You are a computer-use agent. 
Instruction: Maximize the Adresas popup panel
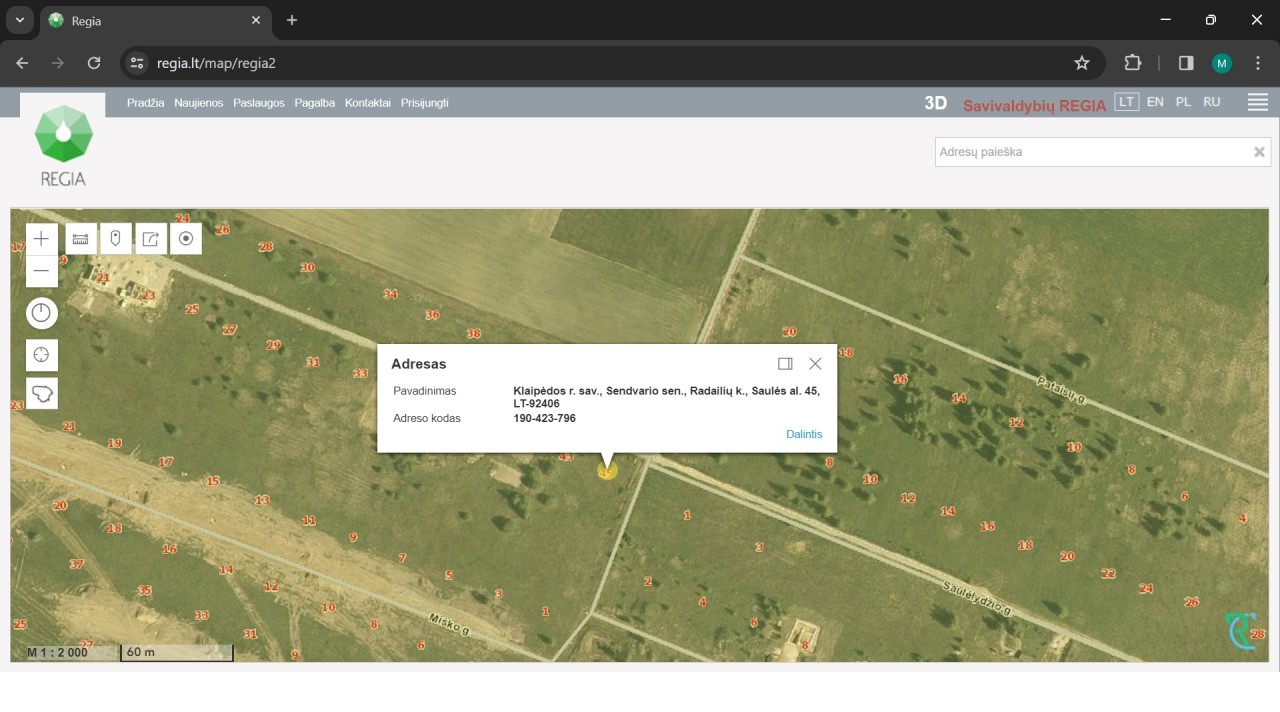pos(785,364)
